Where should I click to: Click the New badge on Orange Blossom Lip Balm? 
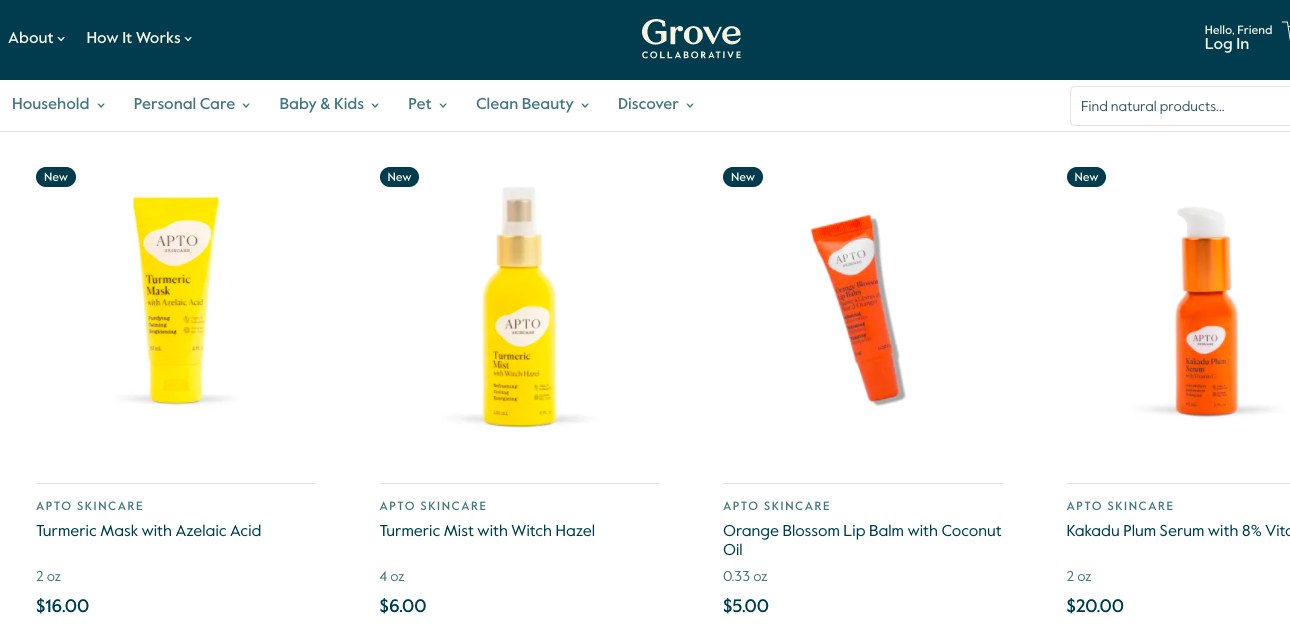(743, 177)
